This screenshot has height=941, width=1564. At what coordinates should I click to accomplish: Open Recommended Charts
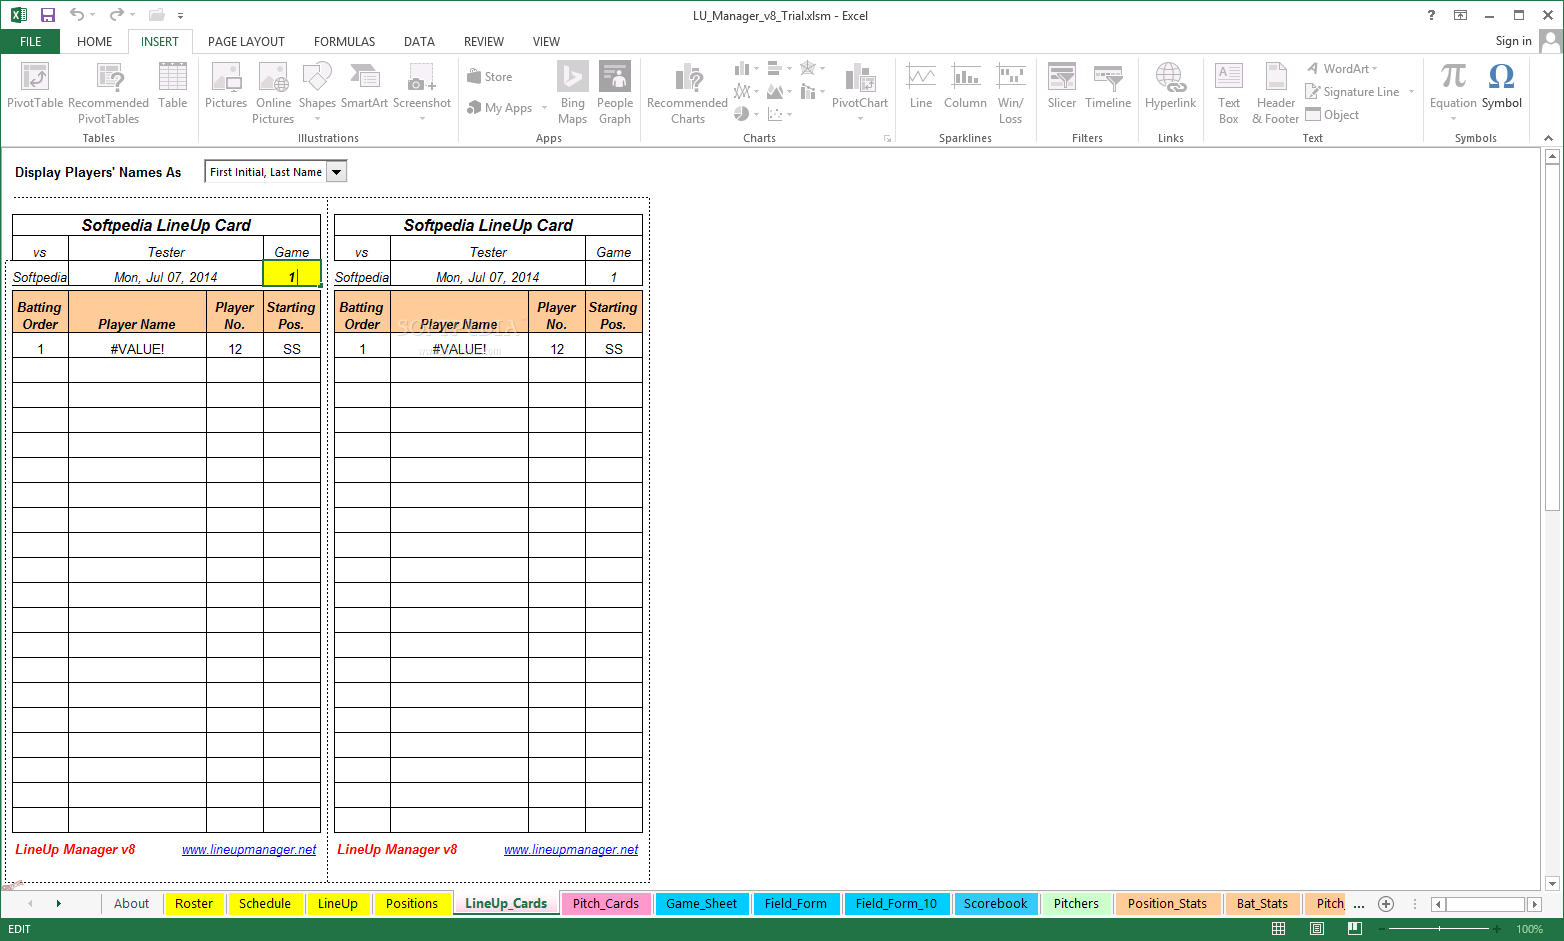tap(688, 93)
